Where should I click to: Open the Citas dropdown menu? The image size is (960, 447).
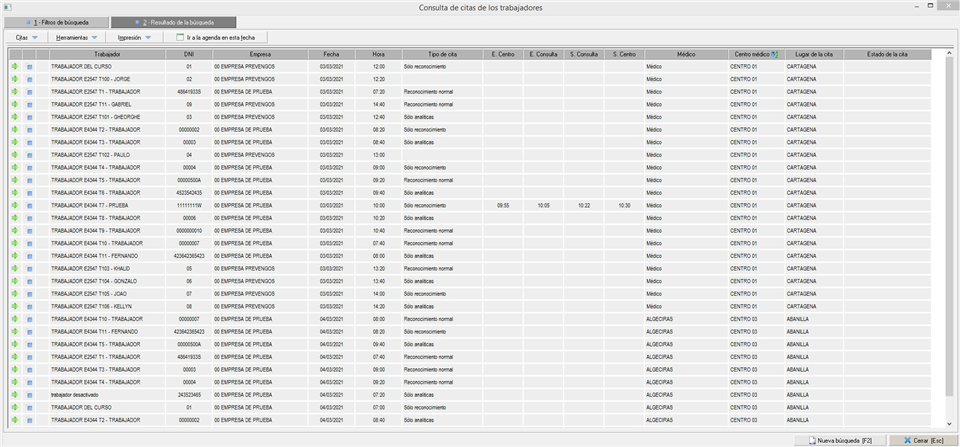tap(26, 37)
